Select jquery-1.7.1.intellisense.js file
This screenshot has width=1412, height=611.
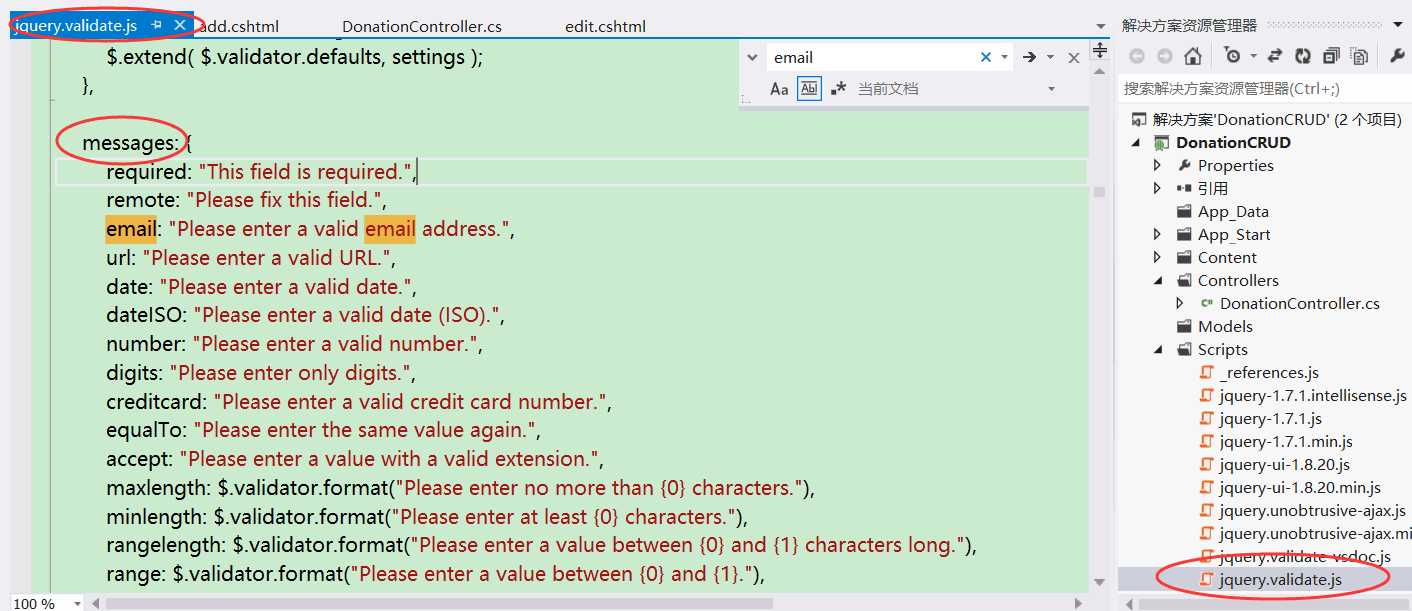tap(1313, 395)
